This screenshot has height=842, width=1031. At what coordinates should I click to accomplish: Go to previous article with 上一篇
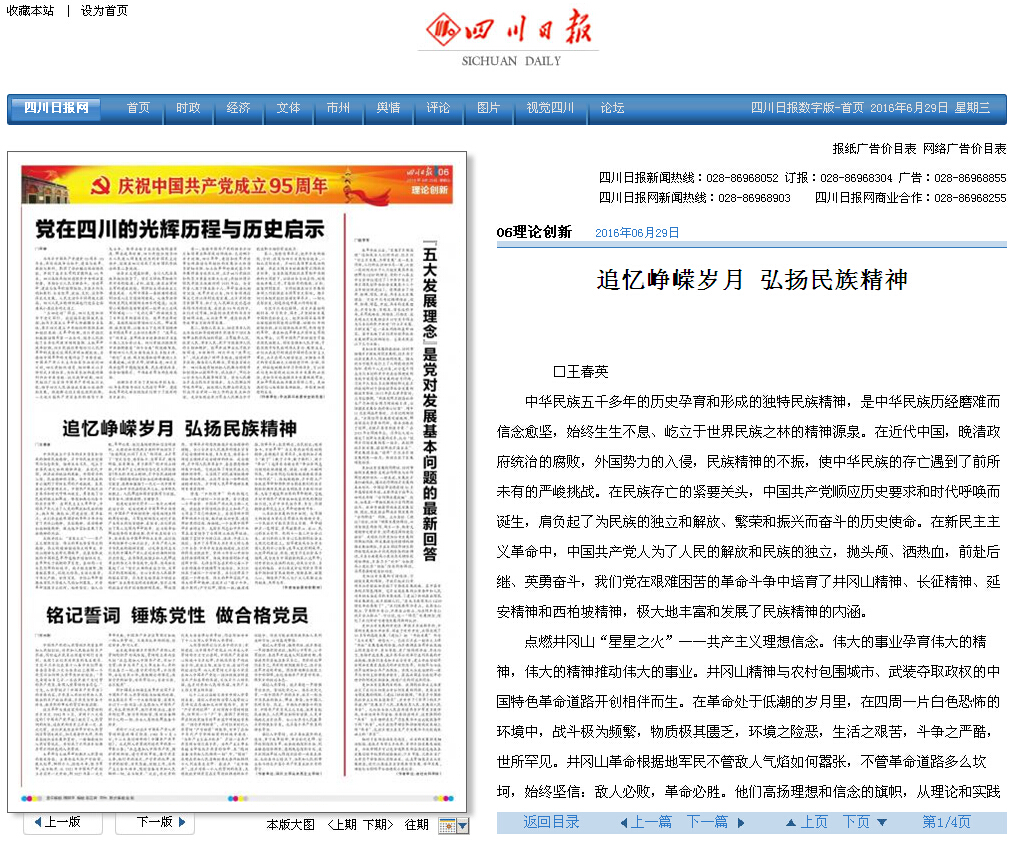pos(646,822)
